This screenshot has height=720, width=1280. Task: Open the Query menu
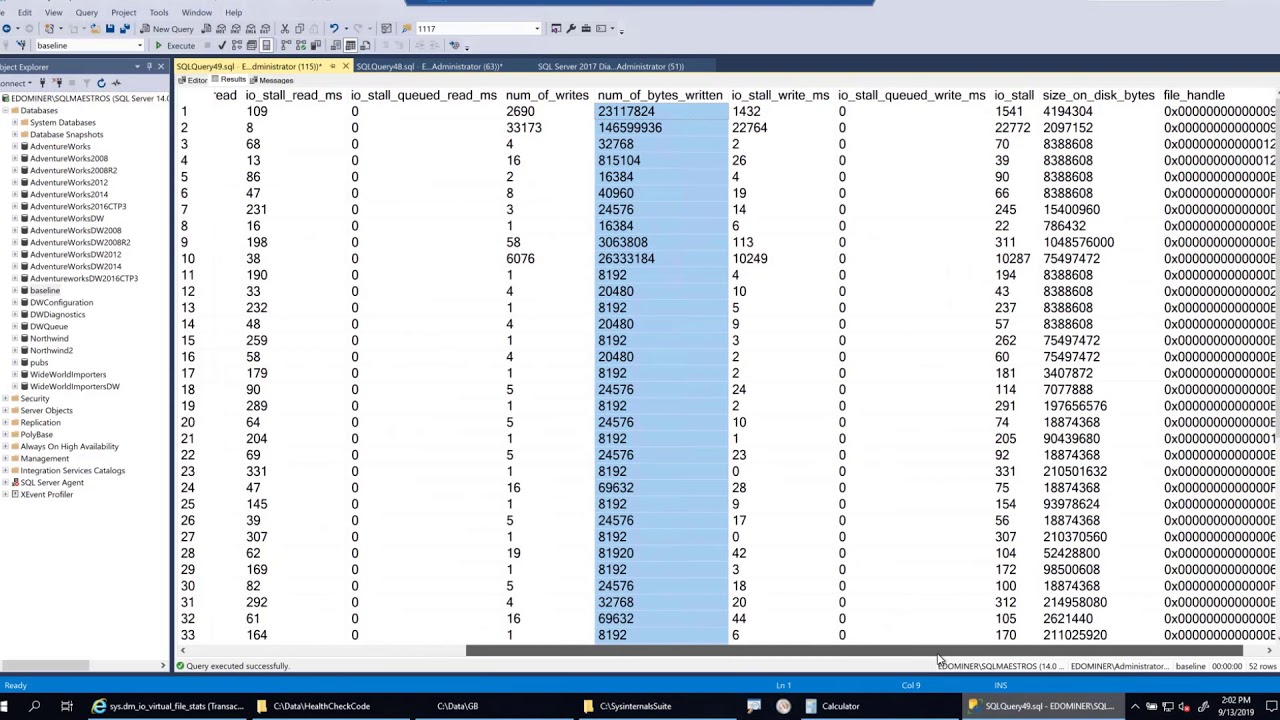86,13
